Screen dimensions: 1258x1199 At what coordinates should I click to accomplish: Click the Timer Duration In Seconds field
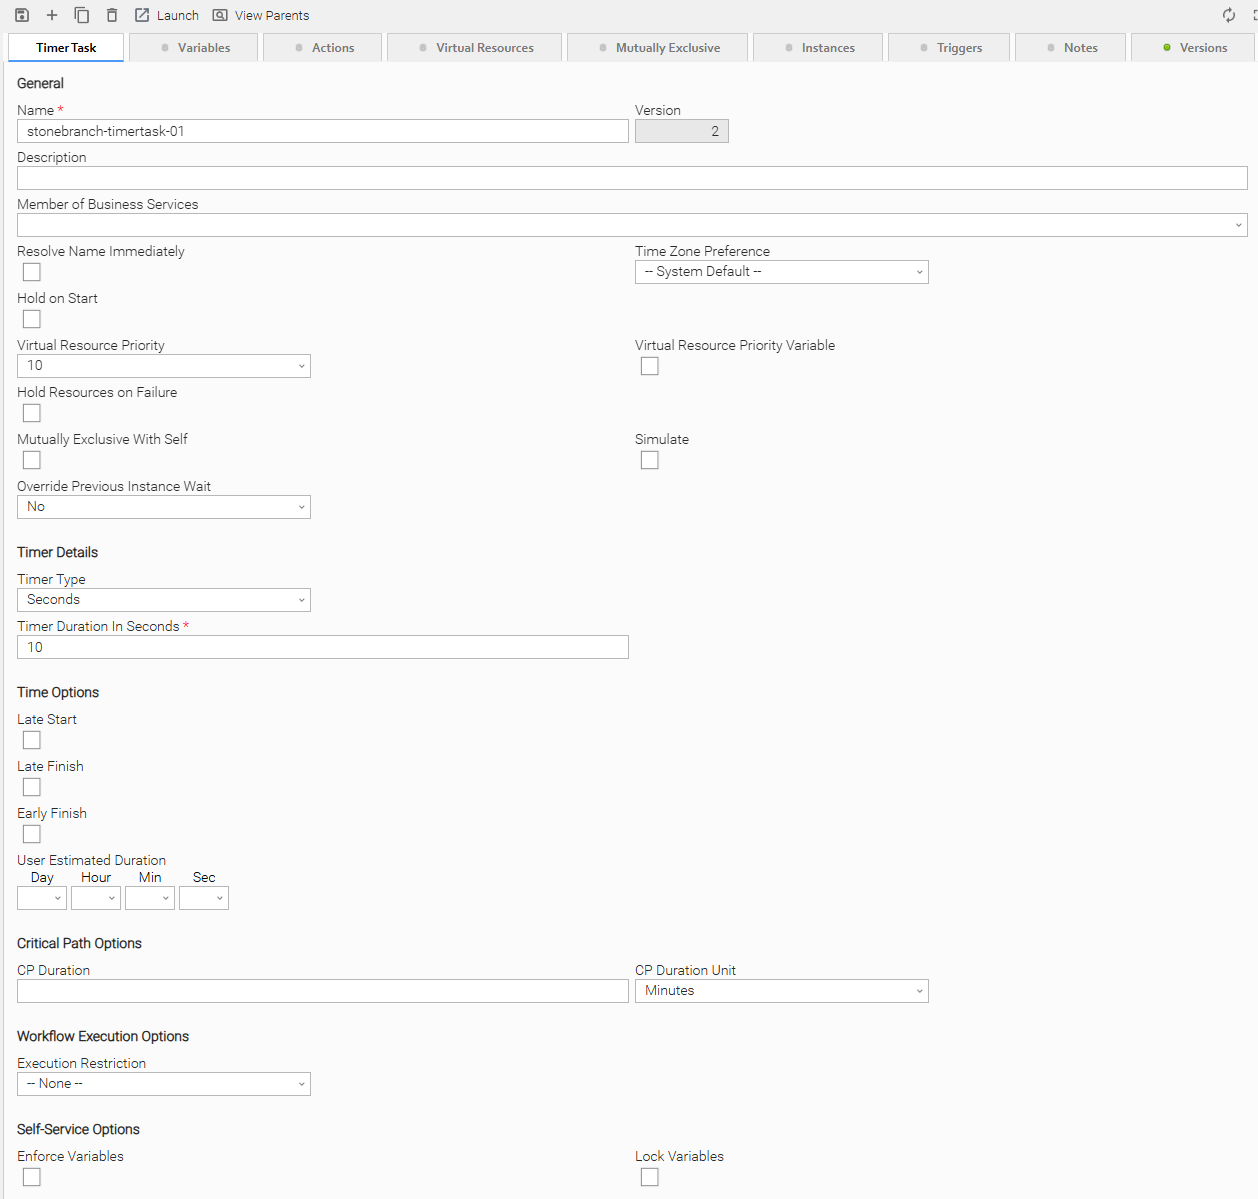[322, 647]
